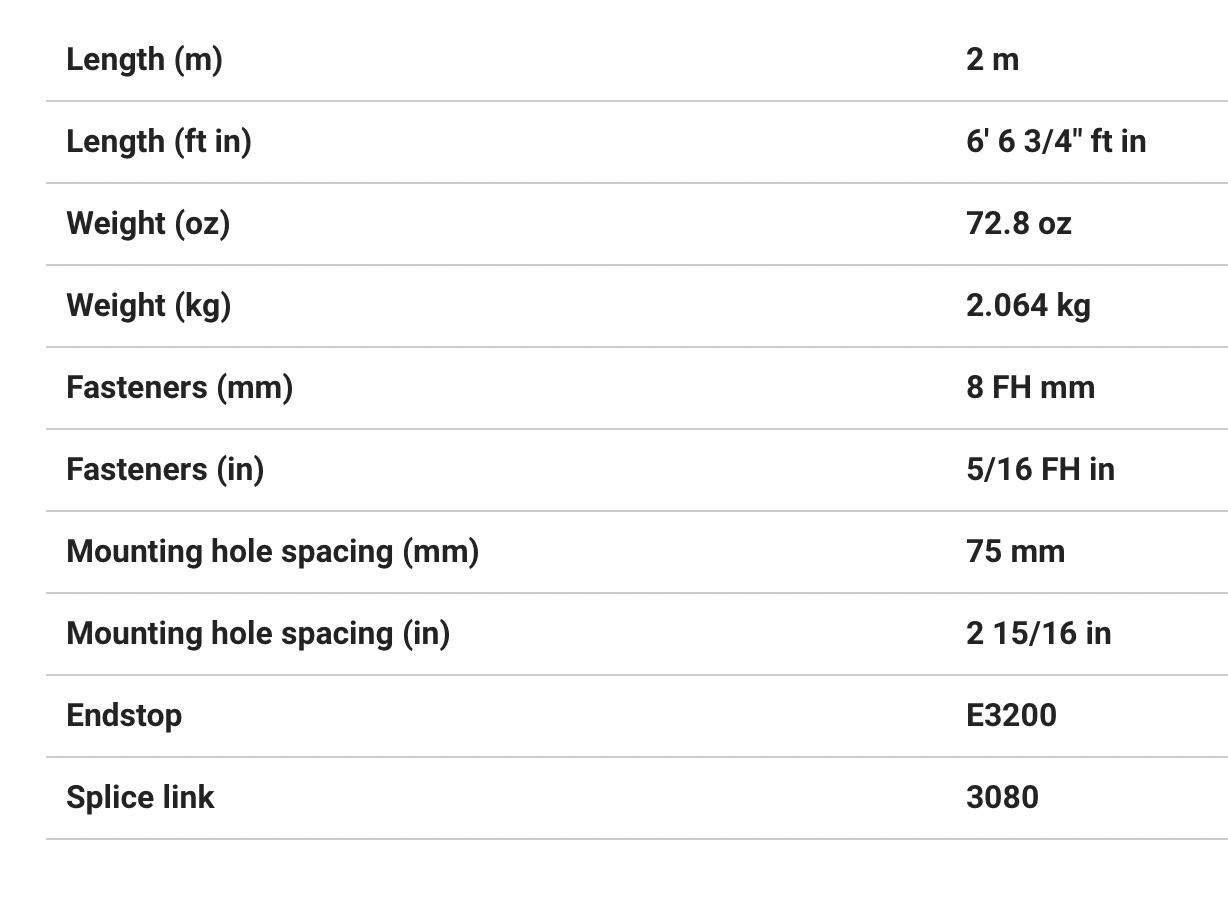The width and height of the screenshot is (1228, 916).
Task: Select the Length (ft in) label
Action: coord(158,142)
